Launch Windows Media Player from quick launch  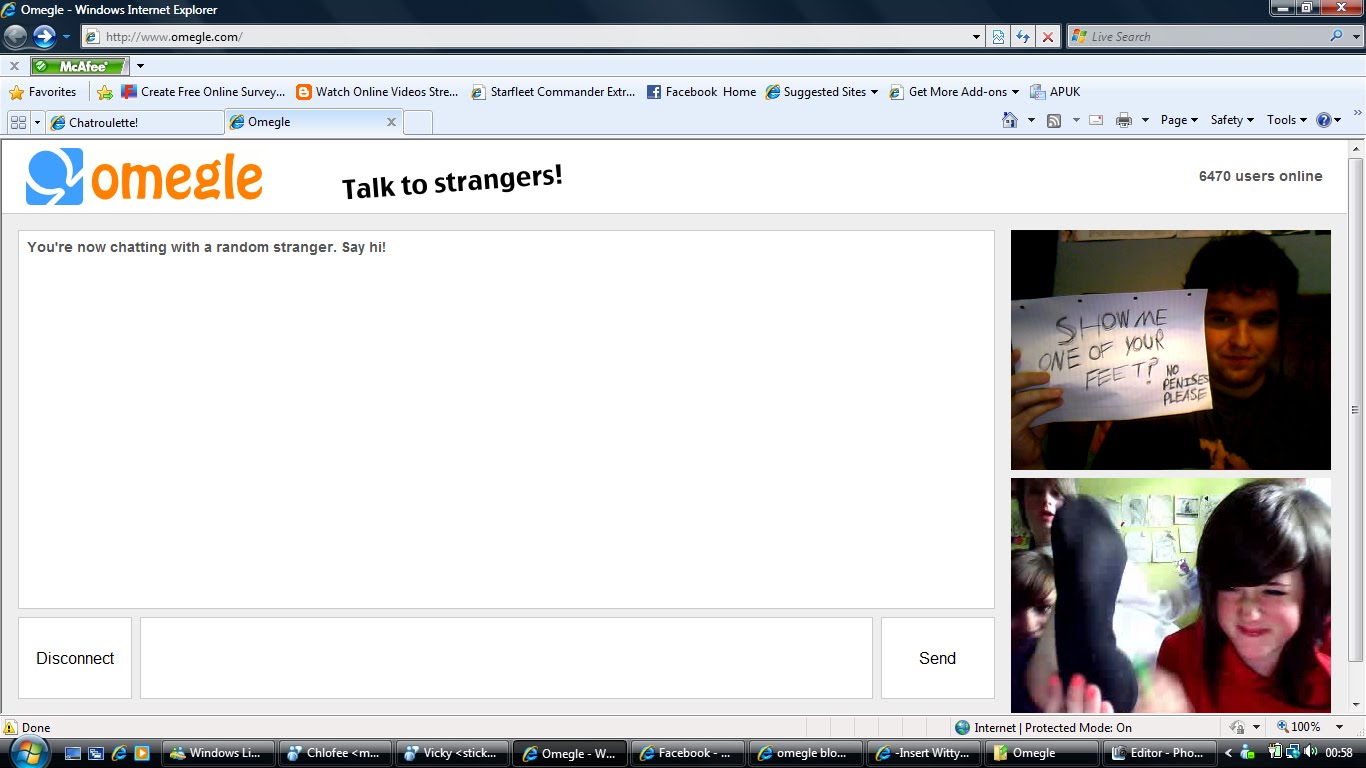click(142, 753)
